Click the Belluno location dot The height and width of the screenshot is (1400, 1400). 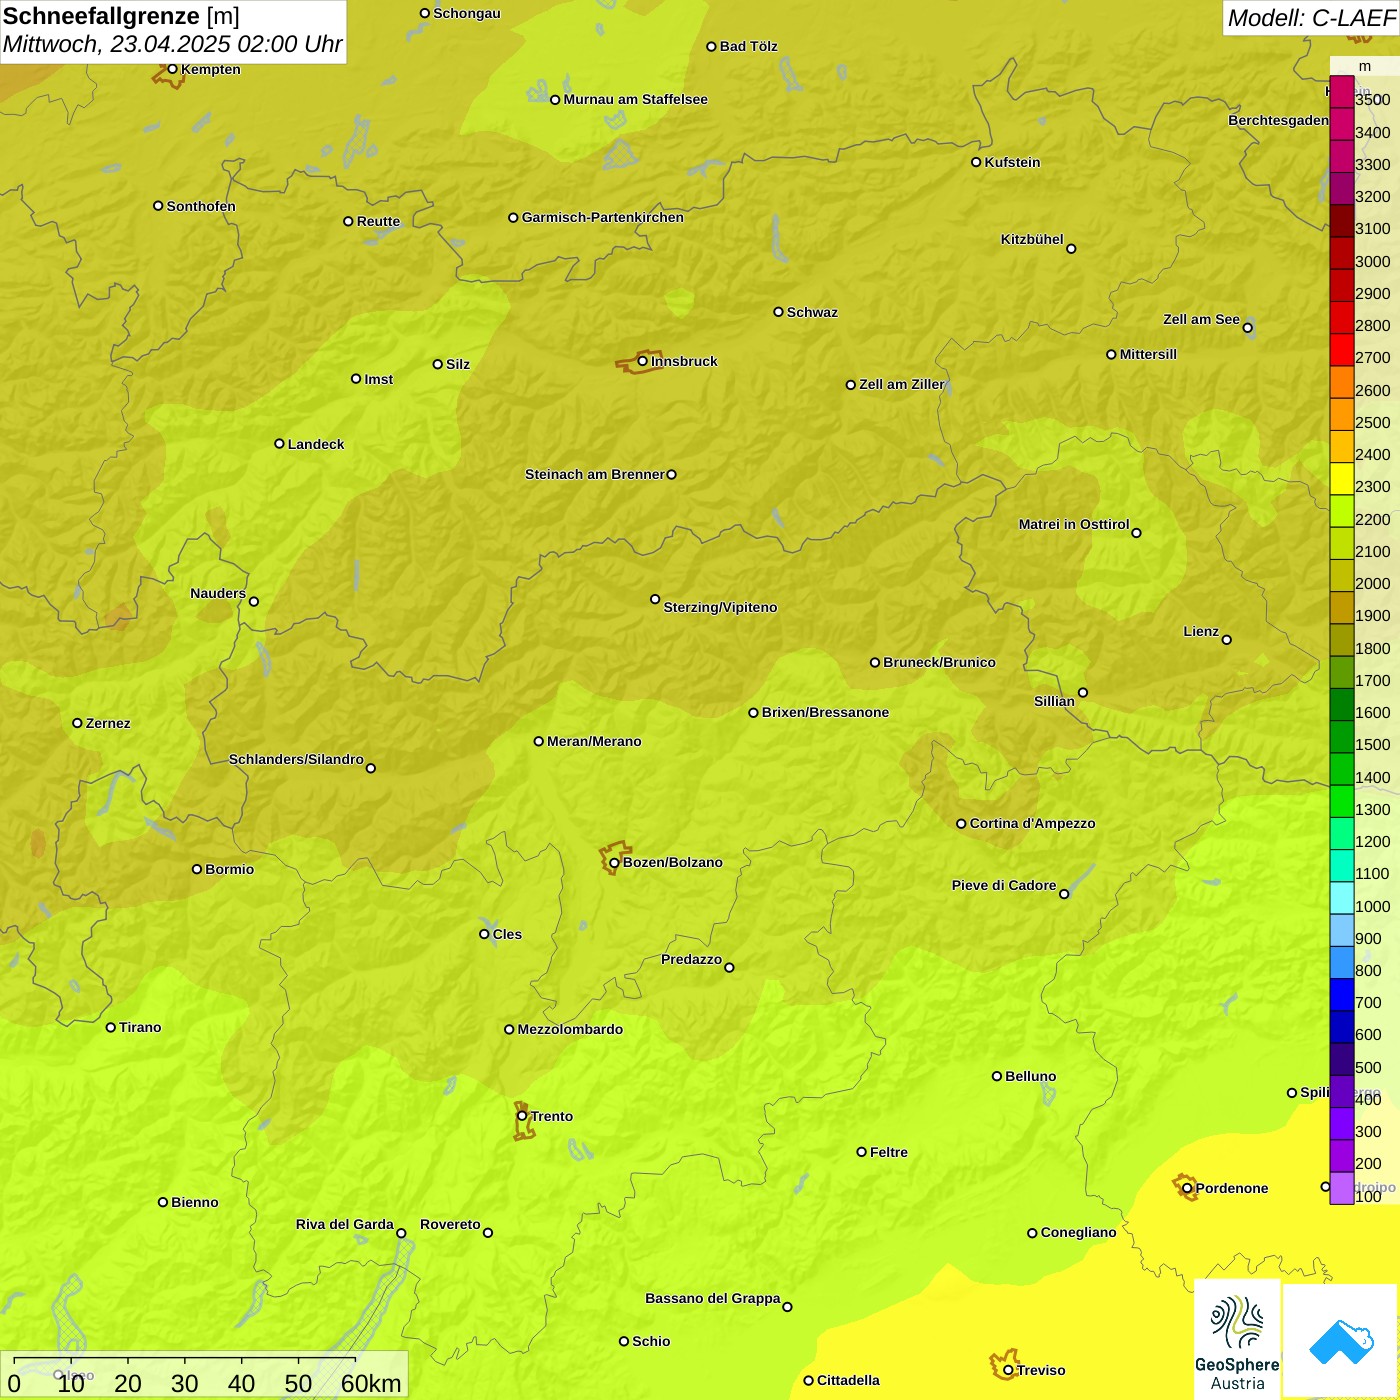coord(996,1076)
